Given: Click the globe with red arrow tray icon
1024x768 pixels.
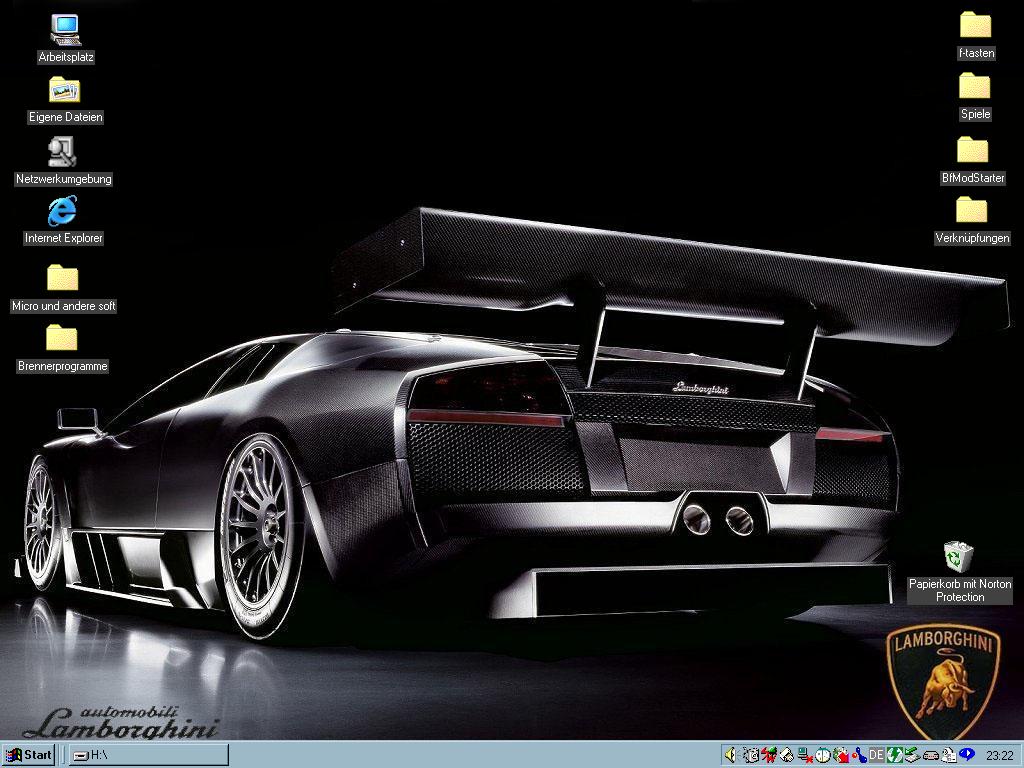Looking at the screenshot, I should [x=841, y=755].
